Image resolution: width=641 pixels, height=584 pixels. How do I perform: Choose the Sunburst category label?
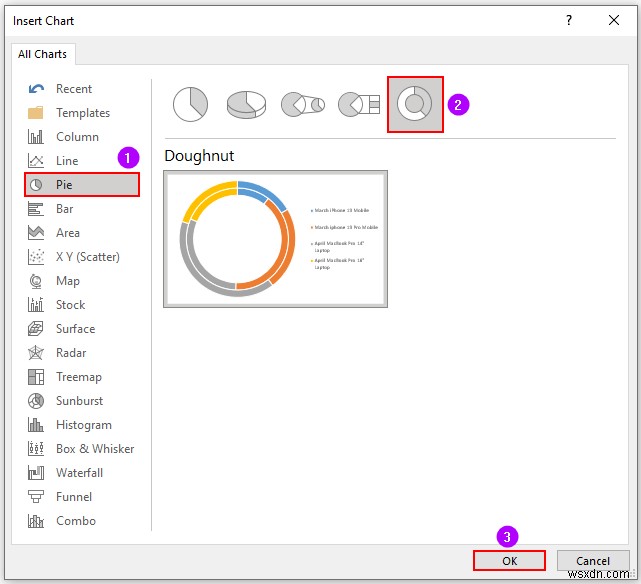tap(80, 401)
